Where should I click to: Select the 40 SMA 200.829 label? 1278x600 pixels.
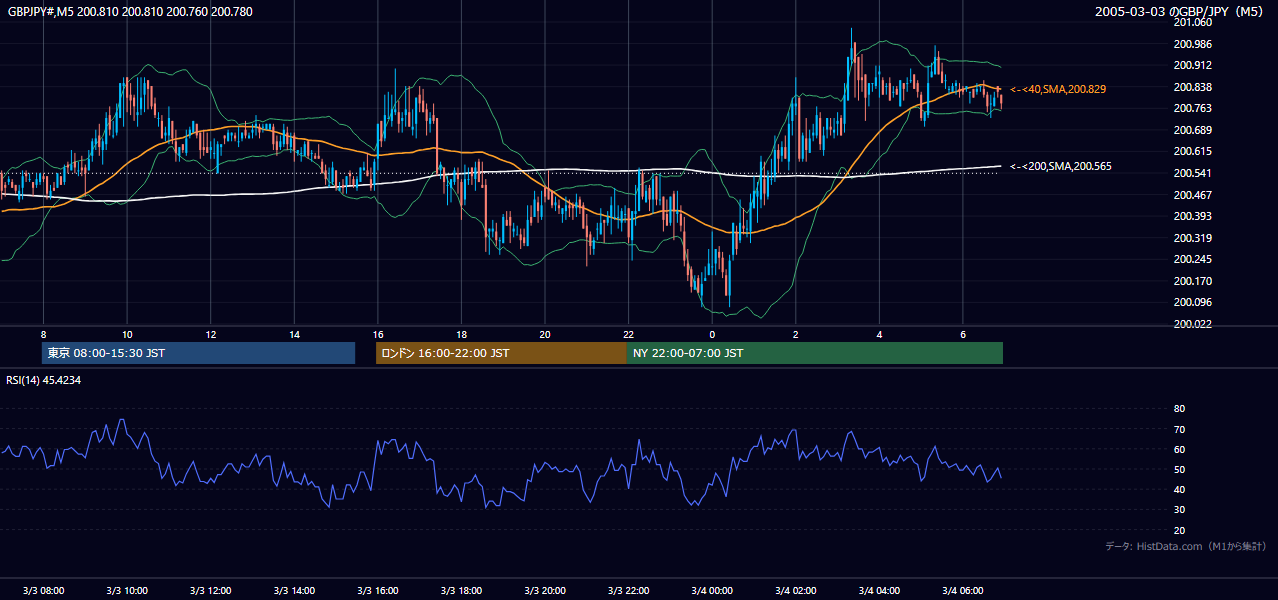(1058, 89)
